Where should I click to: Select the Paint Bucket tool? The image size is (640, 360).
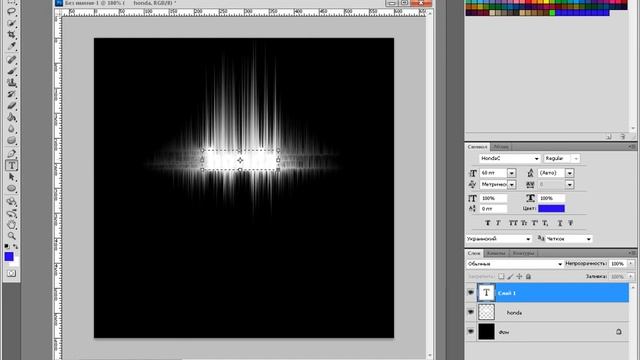pos(11,118)
